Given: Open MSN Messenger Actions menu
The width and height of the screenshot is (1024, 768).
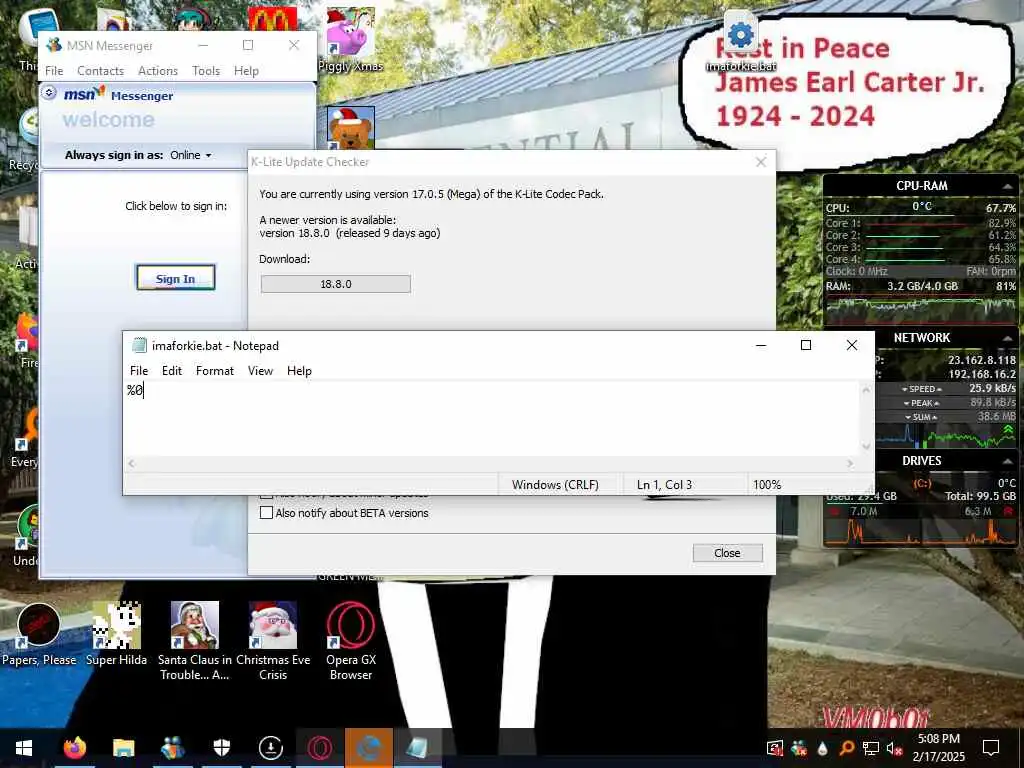Looking at the screenshot, I should (157, 71).
